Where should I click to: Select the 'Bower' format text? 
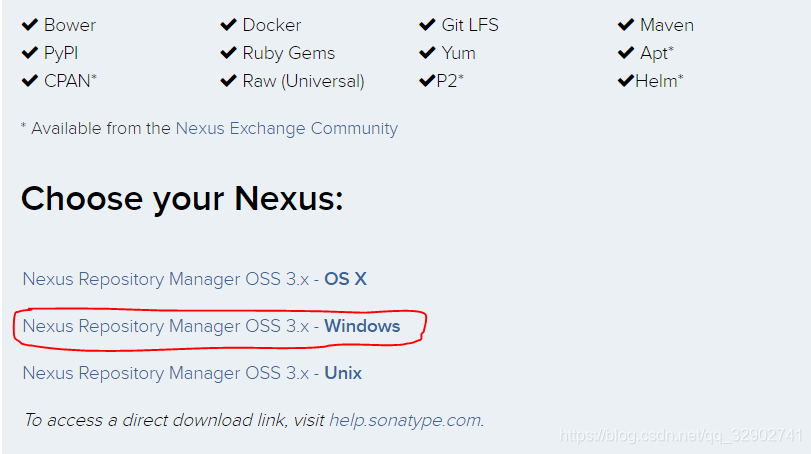[x=70, y=25]
